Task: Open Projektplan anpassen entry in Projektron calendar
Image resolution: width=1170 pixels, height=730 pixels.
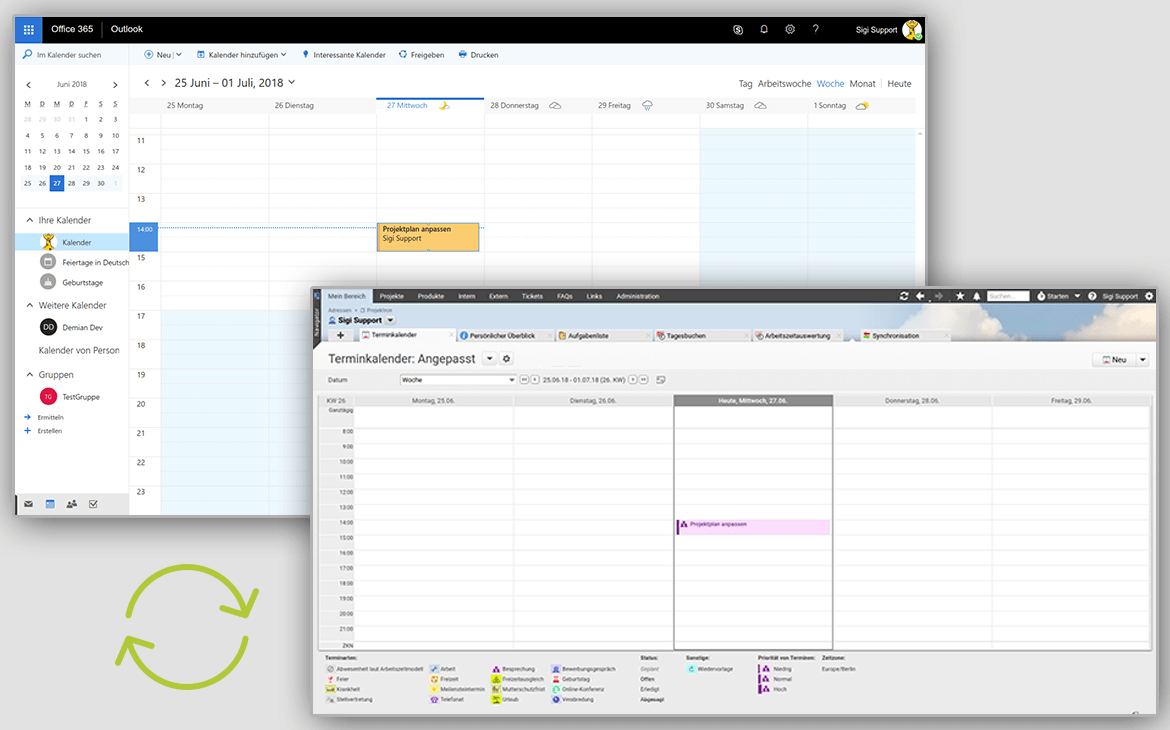Action: [x=753, y=527]
